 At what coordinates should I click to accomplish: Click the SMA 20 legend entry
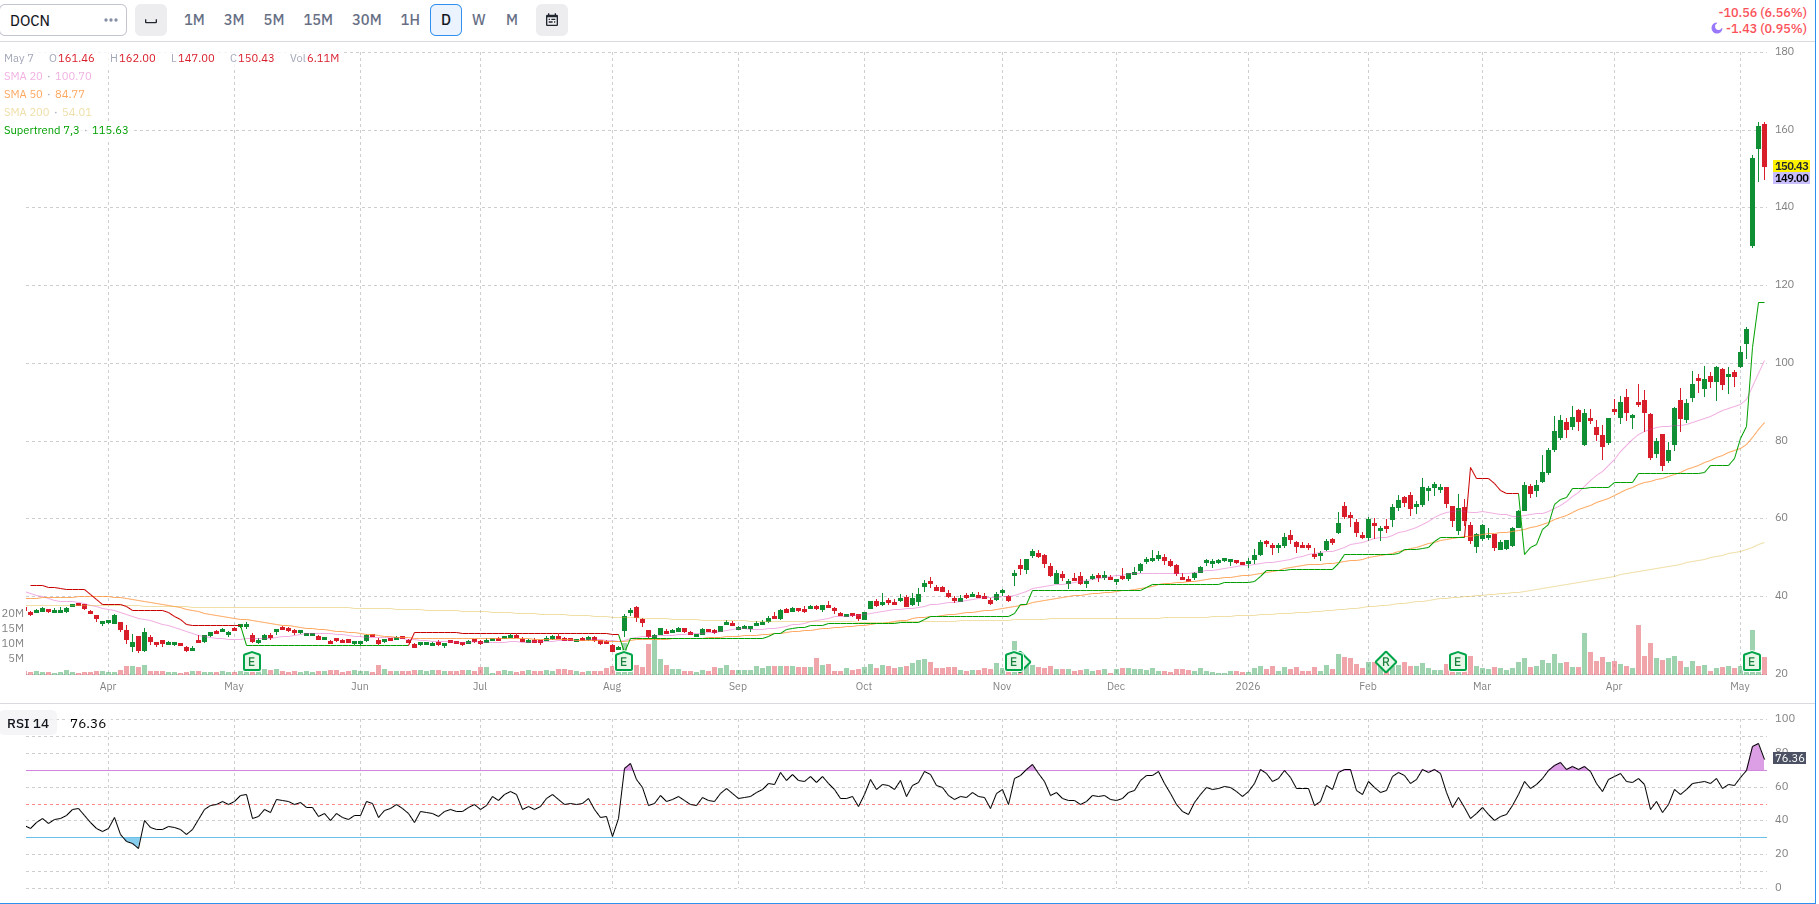[x=48, y=76]
